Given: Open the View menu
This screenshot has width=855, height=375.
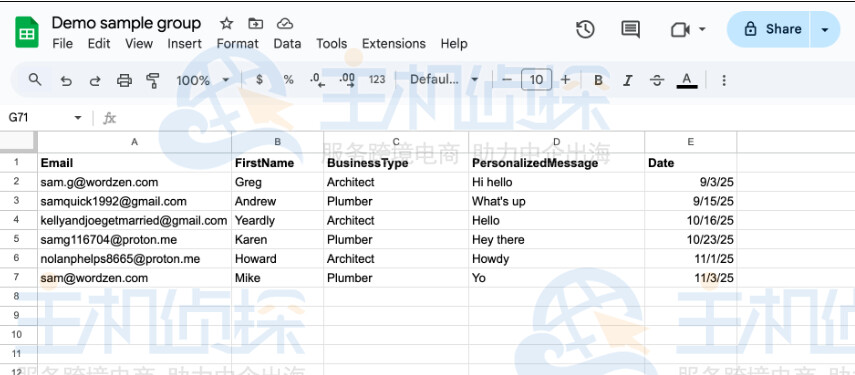Looking at the screenshot, I should tap(139, 44).
